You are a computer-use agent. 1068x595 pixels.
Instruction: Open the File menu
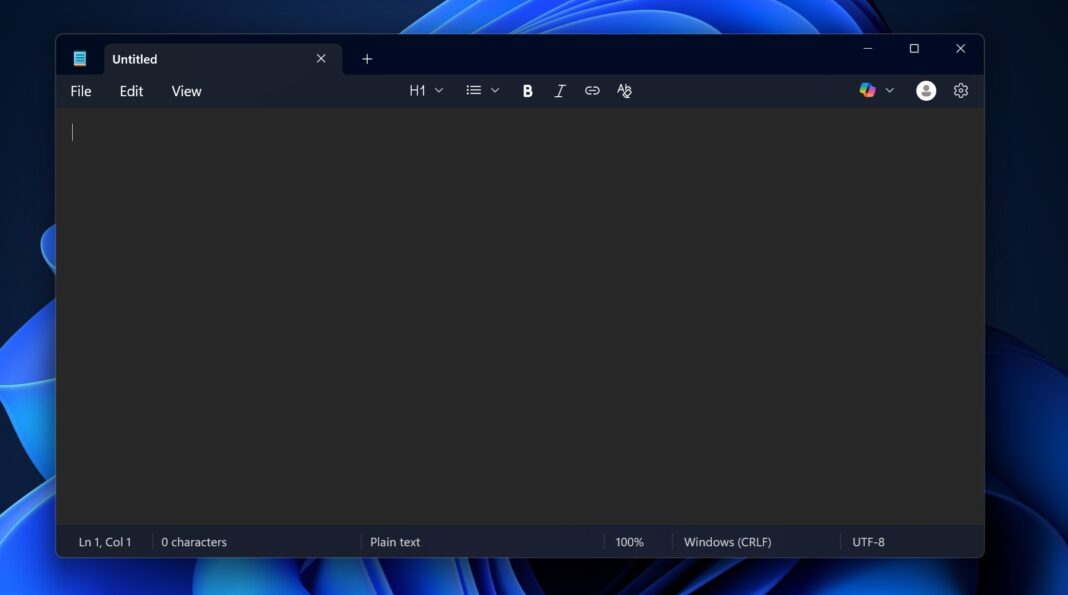(x=79, y=90)
